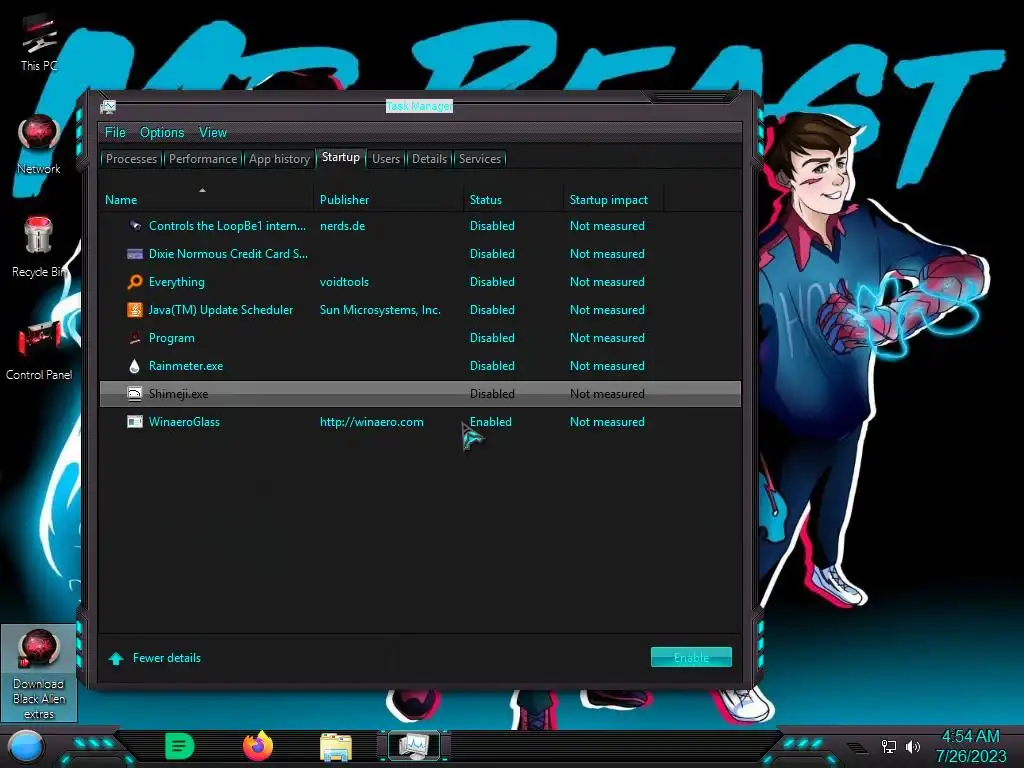Select the Controls the LoopBe1 row name
The height and width of the screenshot is (768, 1024).
click(227, 226)
